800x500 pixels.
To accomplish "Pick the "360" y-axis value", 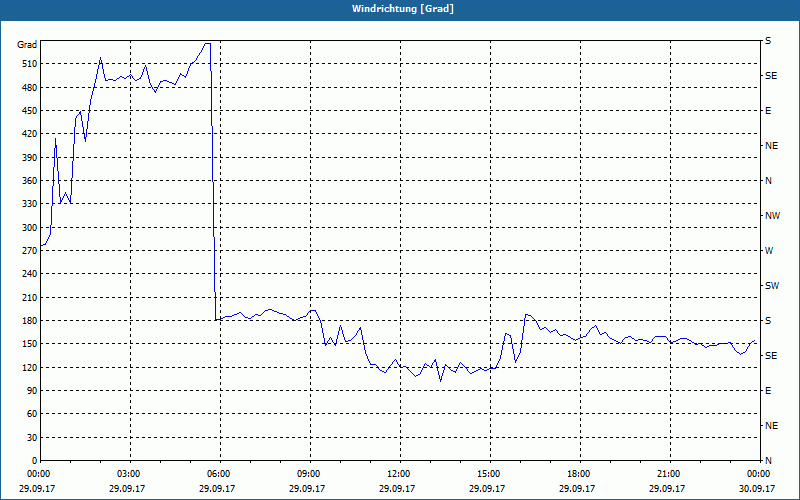I will tap(30, 181).
